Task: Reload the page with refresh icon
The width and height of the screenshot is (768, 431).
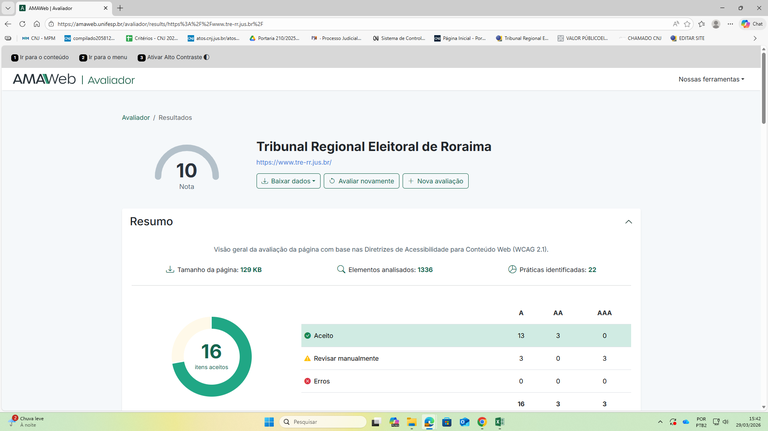Action: [x=22, y=23]
